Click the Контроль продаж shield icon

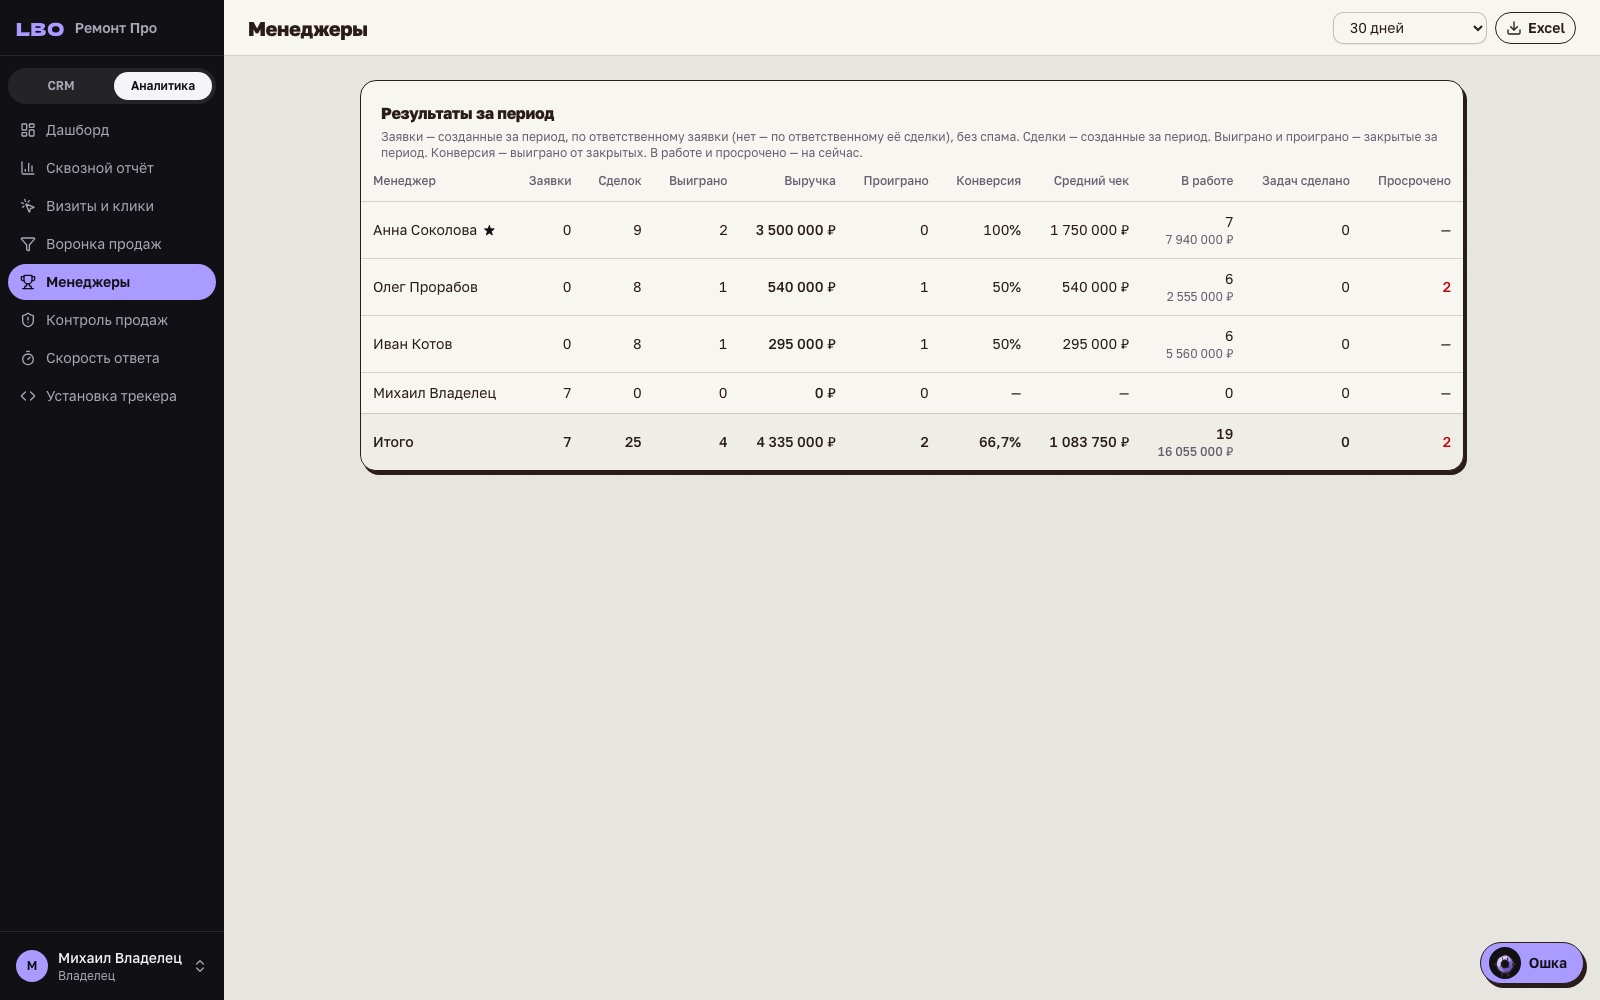tap(28, 320)
